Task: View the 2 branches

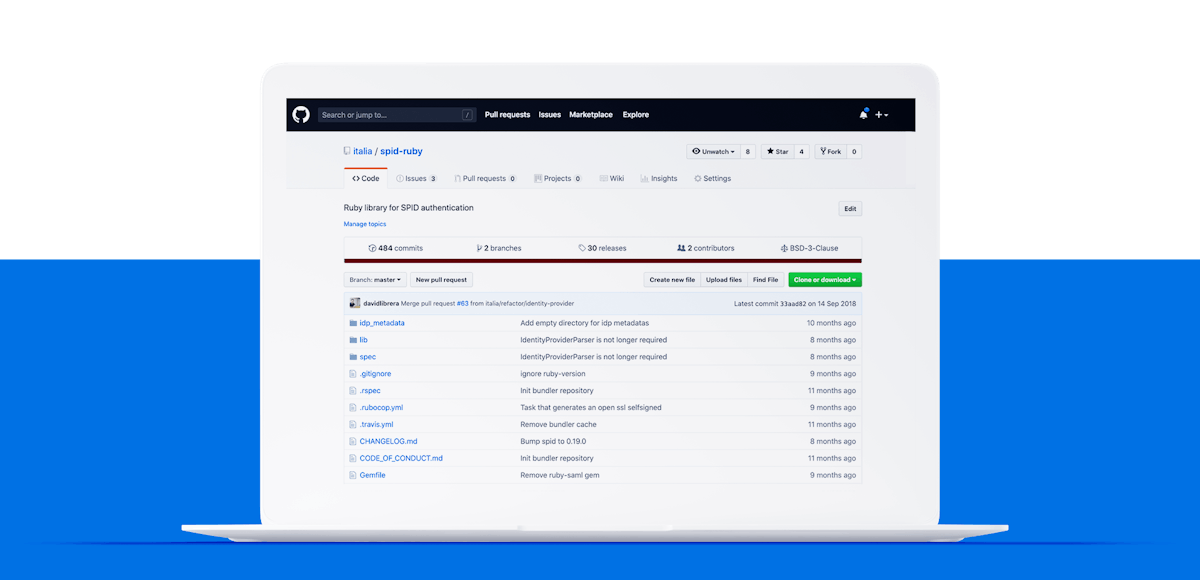Action: point(499,248)
